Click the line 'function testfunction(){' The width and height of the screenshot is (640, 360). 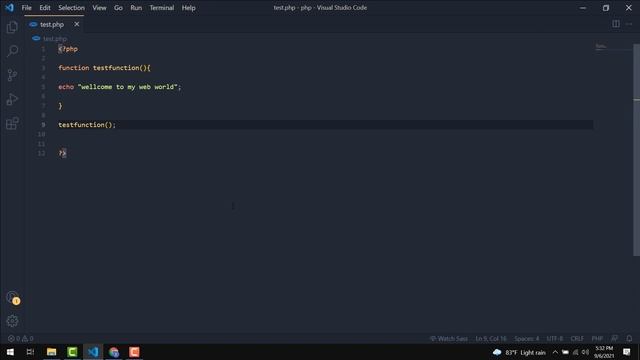(104, 68)
